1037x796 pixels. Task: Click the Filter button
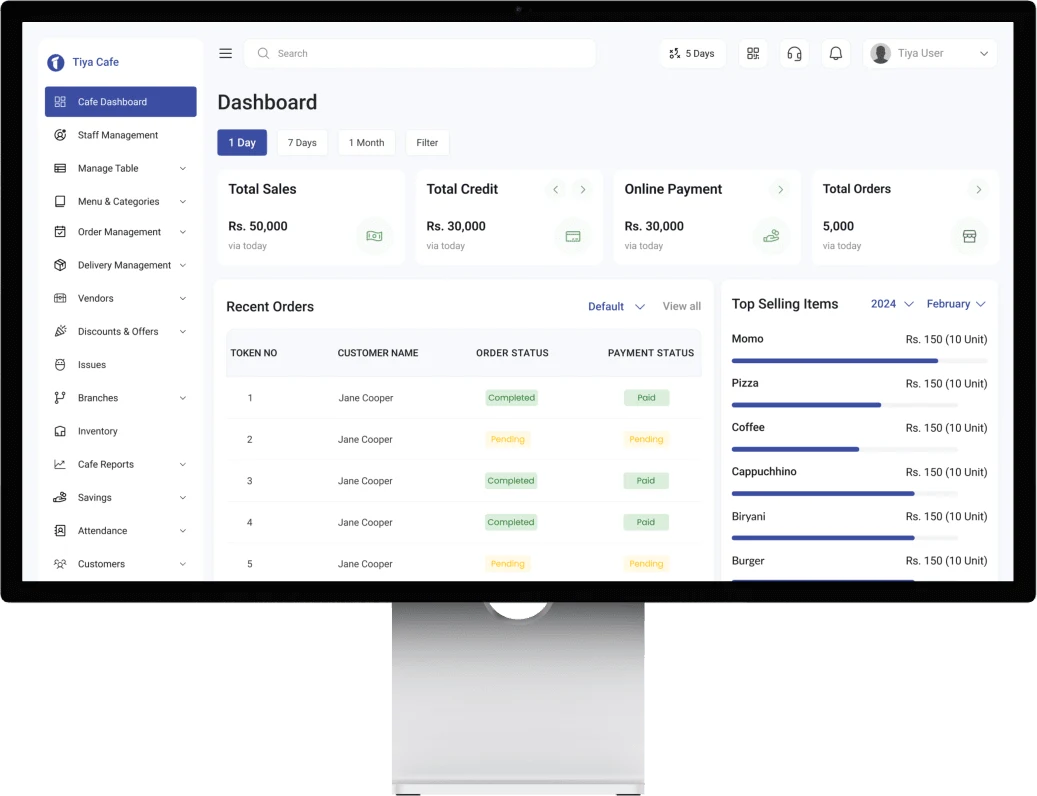pyautogui.click(x=427, y=143)
